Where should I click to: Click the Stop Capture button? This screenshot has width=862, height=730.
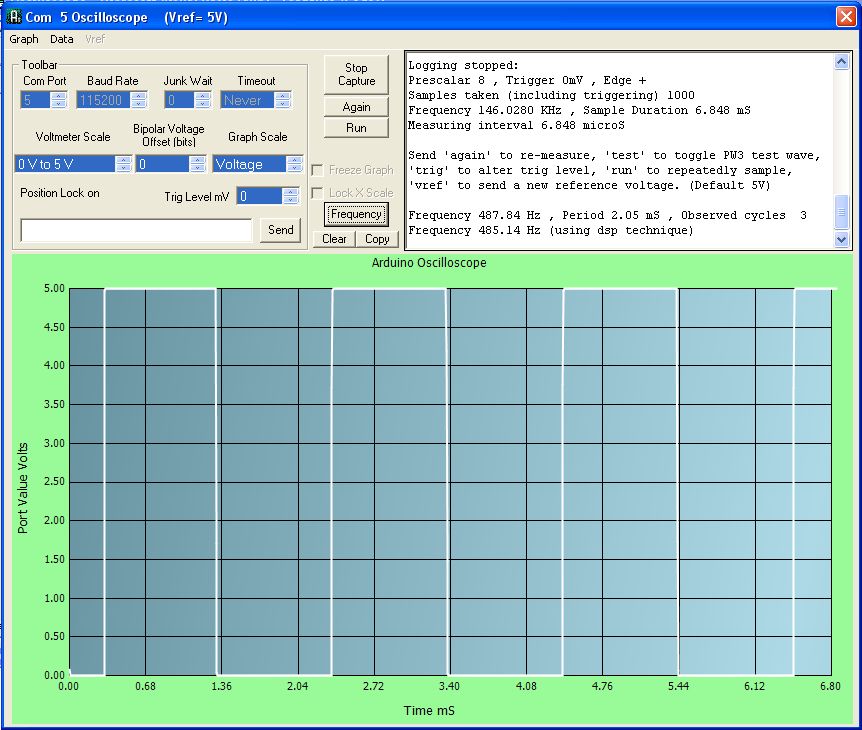coord(356,74)
